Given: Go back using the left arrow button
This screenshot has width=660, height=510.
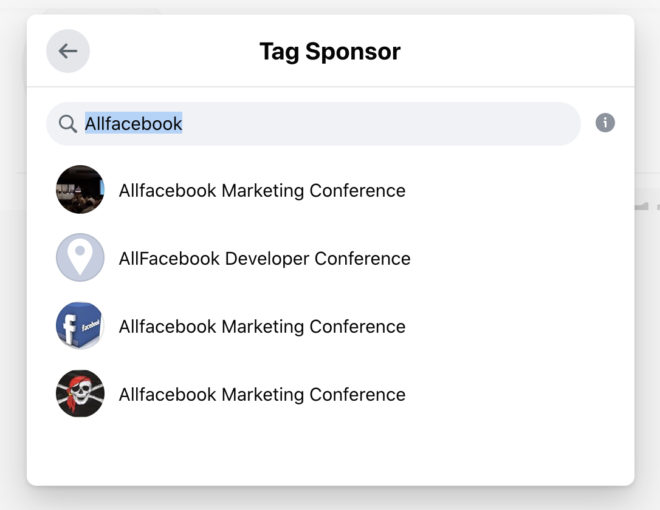Looking at the screenshot, I should [x=68, y=51].
